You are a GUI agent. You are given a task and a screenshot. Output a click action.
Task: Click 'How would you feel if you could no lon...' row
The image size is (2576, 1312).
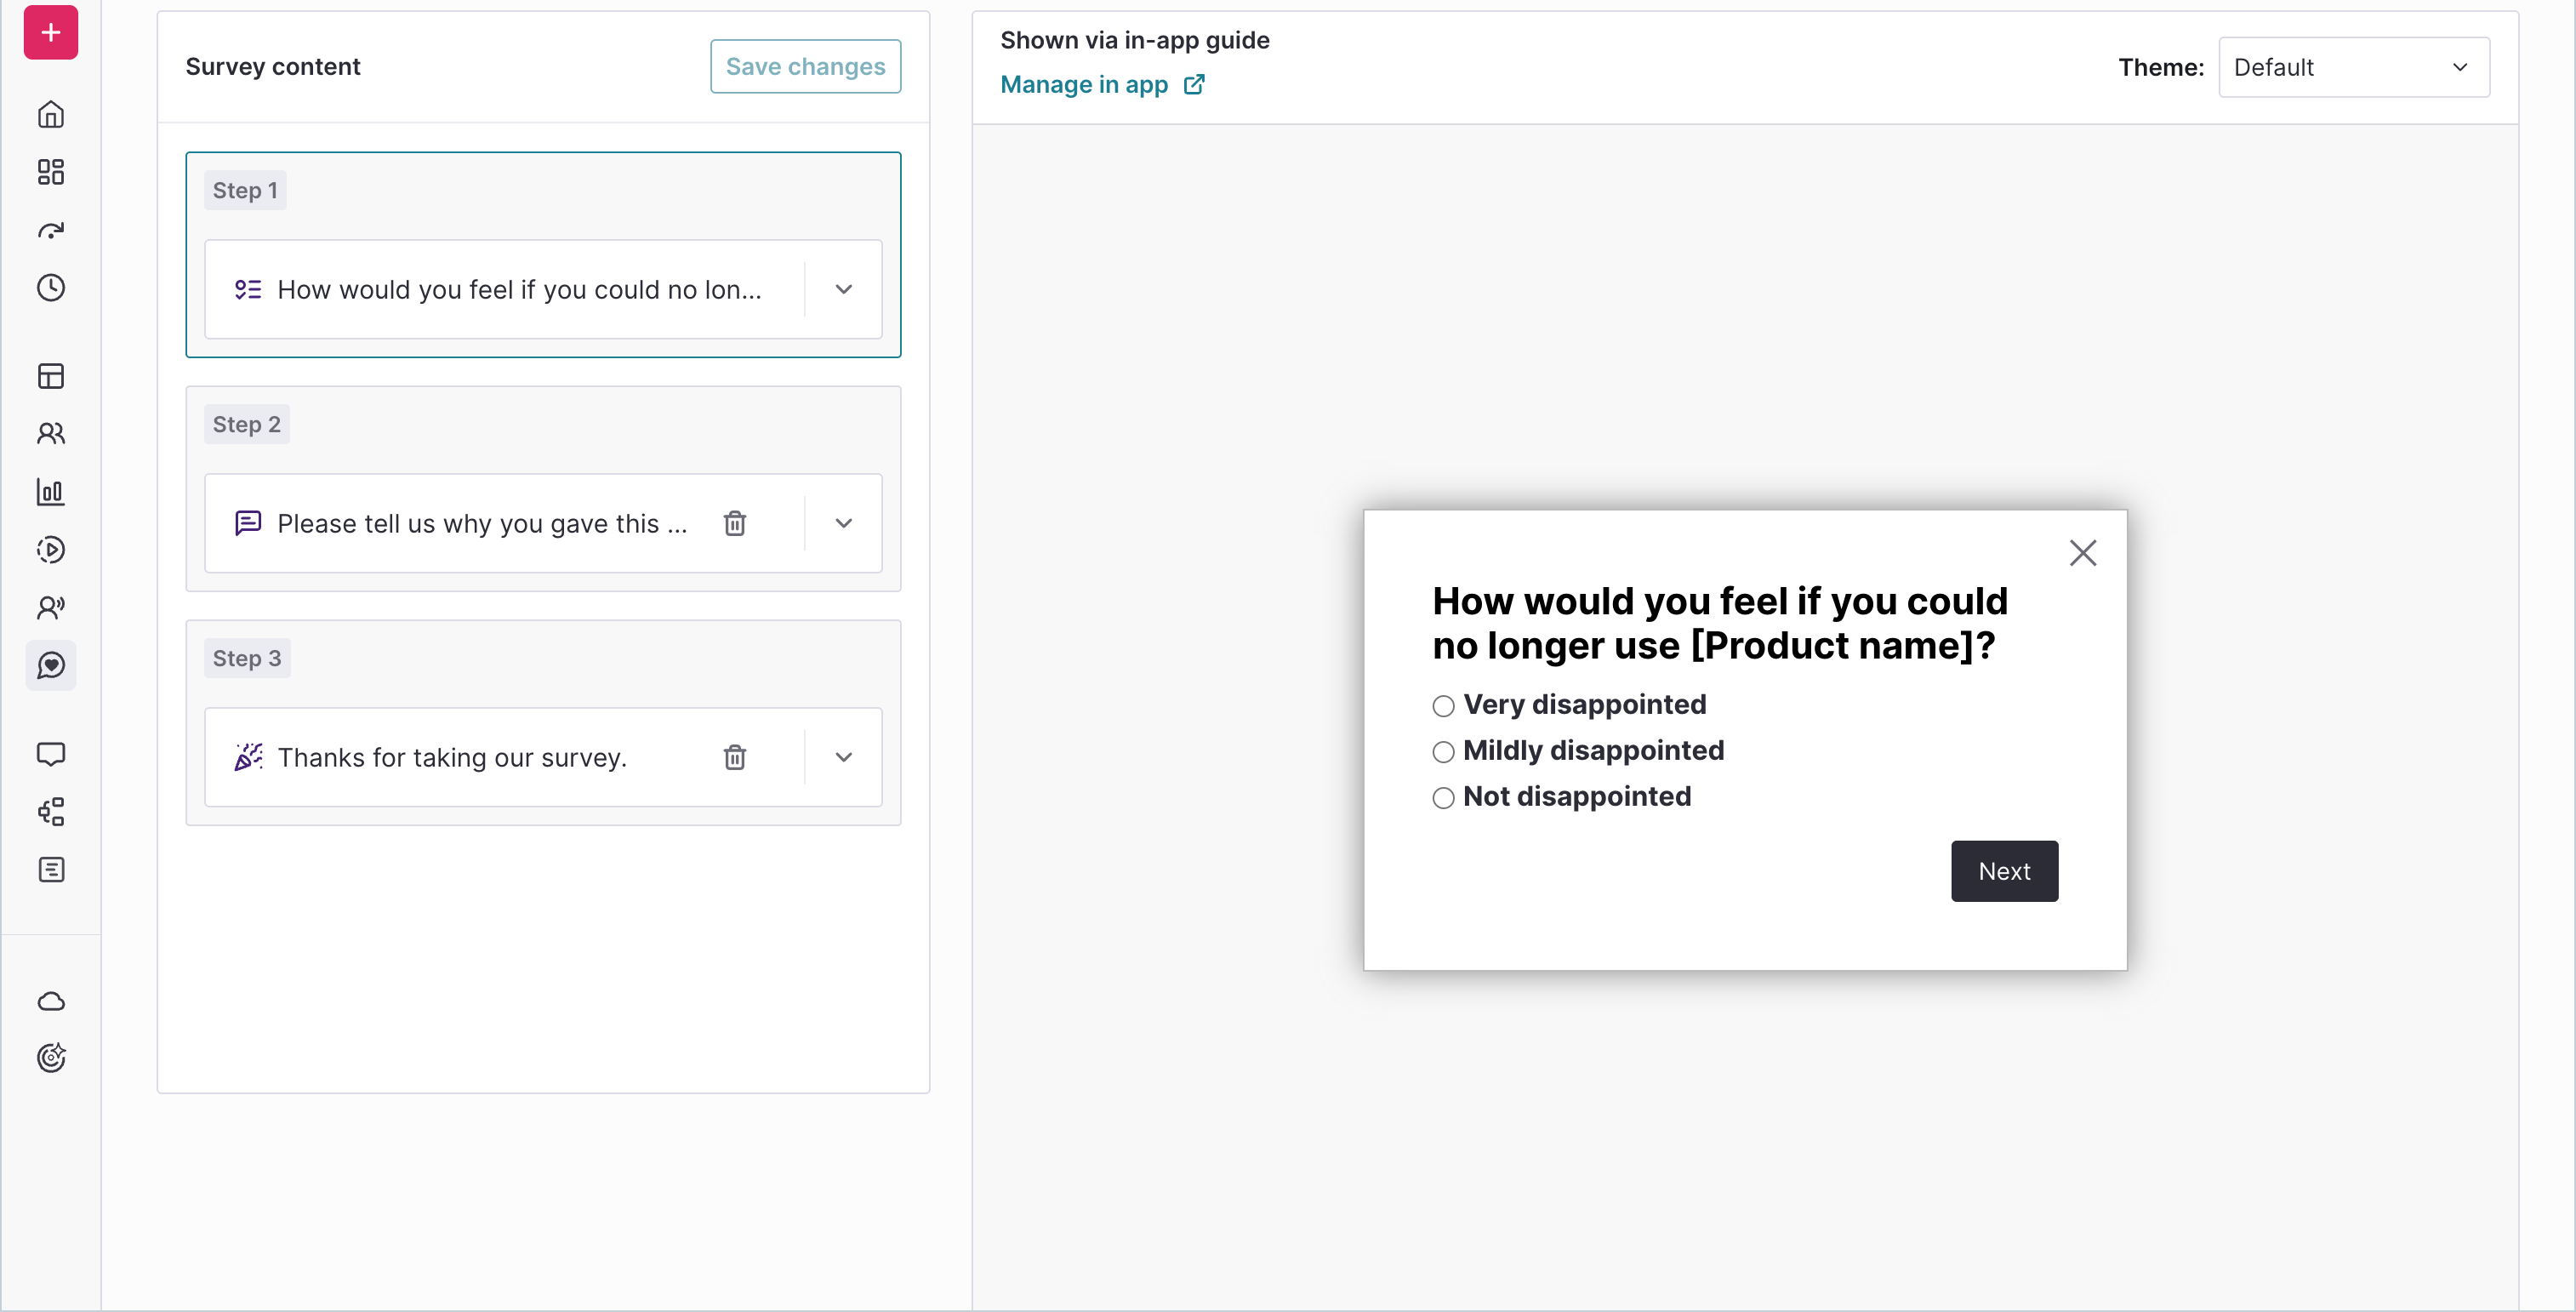543,290
